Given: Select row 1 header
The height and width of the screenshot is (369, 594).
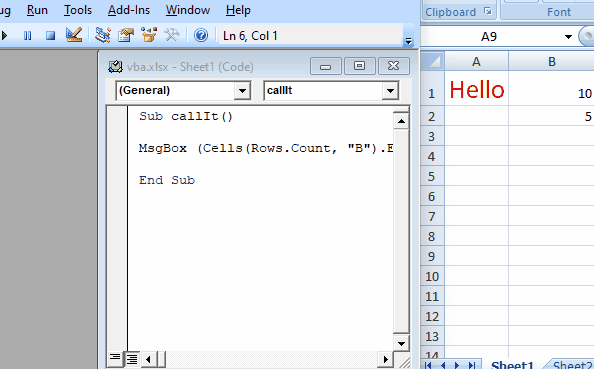Looking at the screenshot, I should point(433,88).
